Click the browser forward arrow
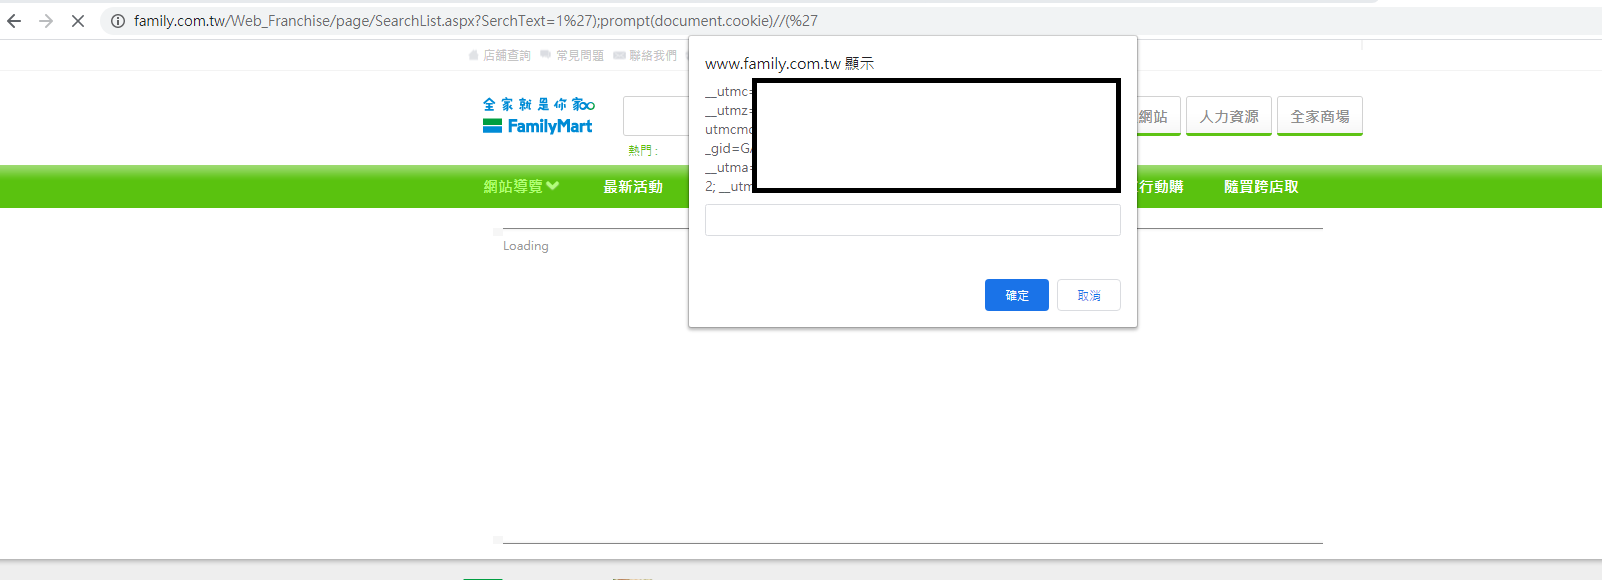Screen dimensions: 1602x580 (x=46, y=21)
